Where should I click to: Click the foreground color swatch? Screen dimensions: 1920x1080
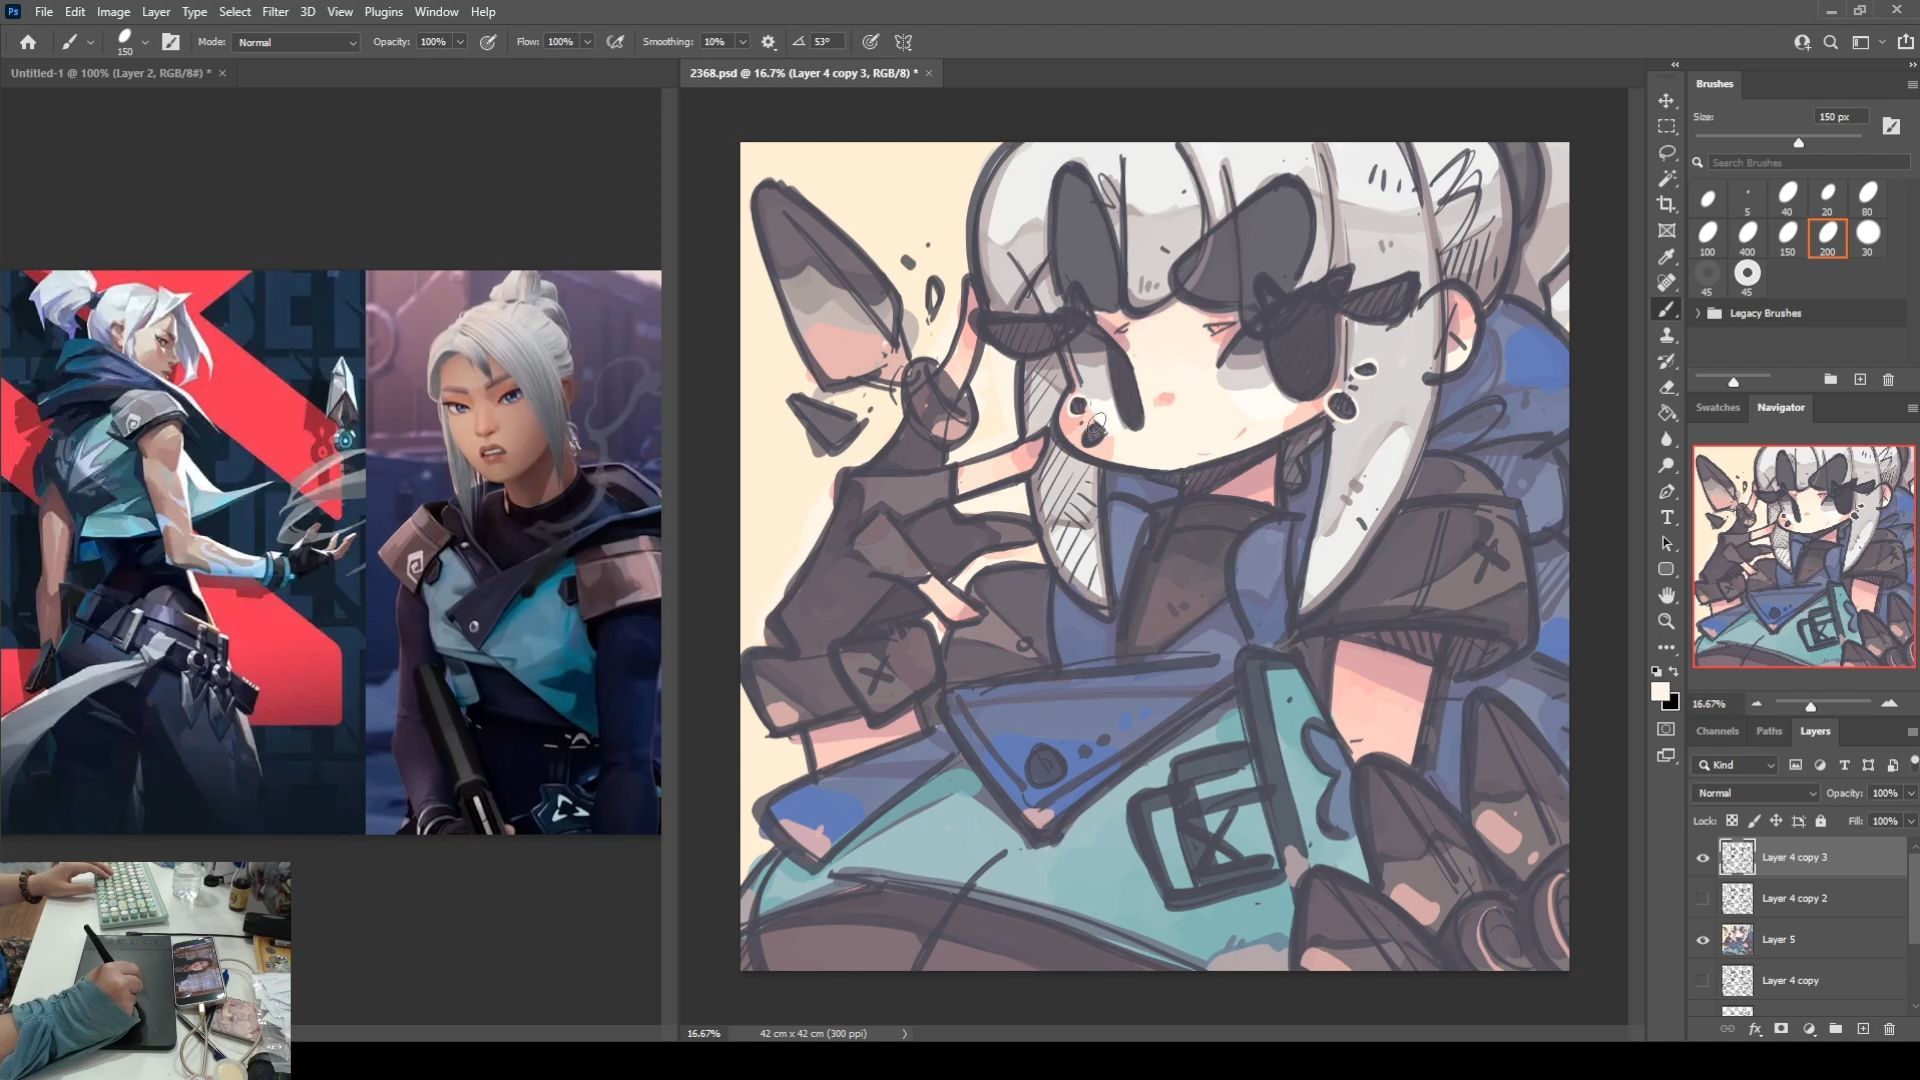click(1660, 692)
